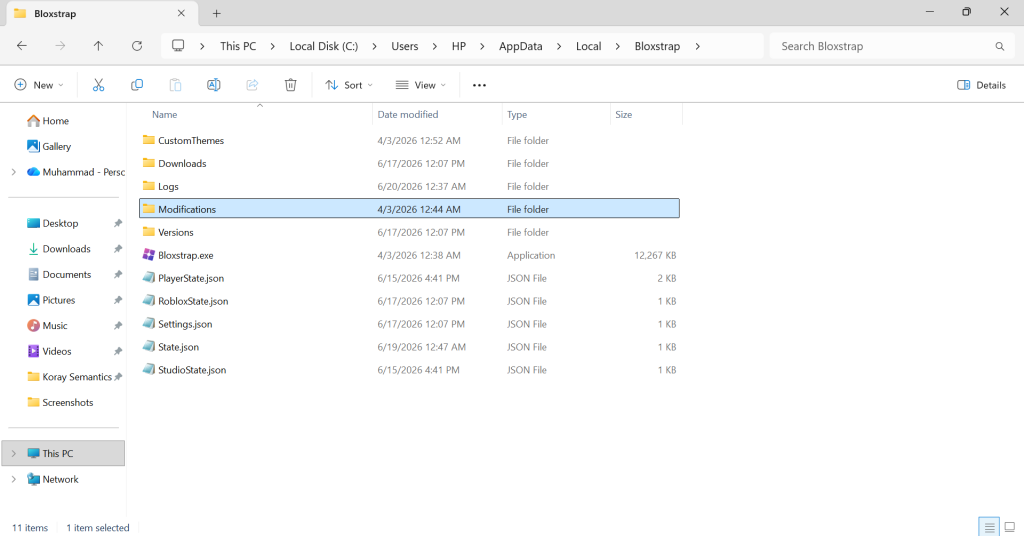Unpin Music using its pin icon

118,326
